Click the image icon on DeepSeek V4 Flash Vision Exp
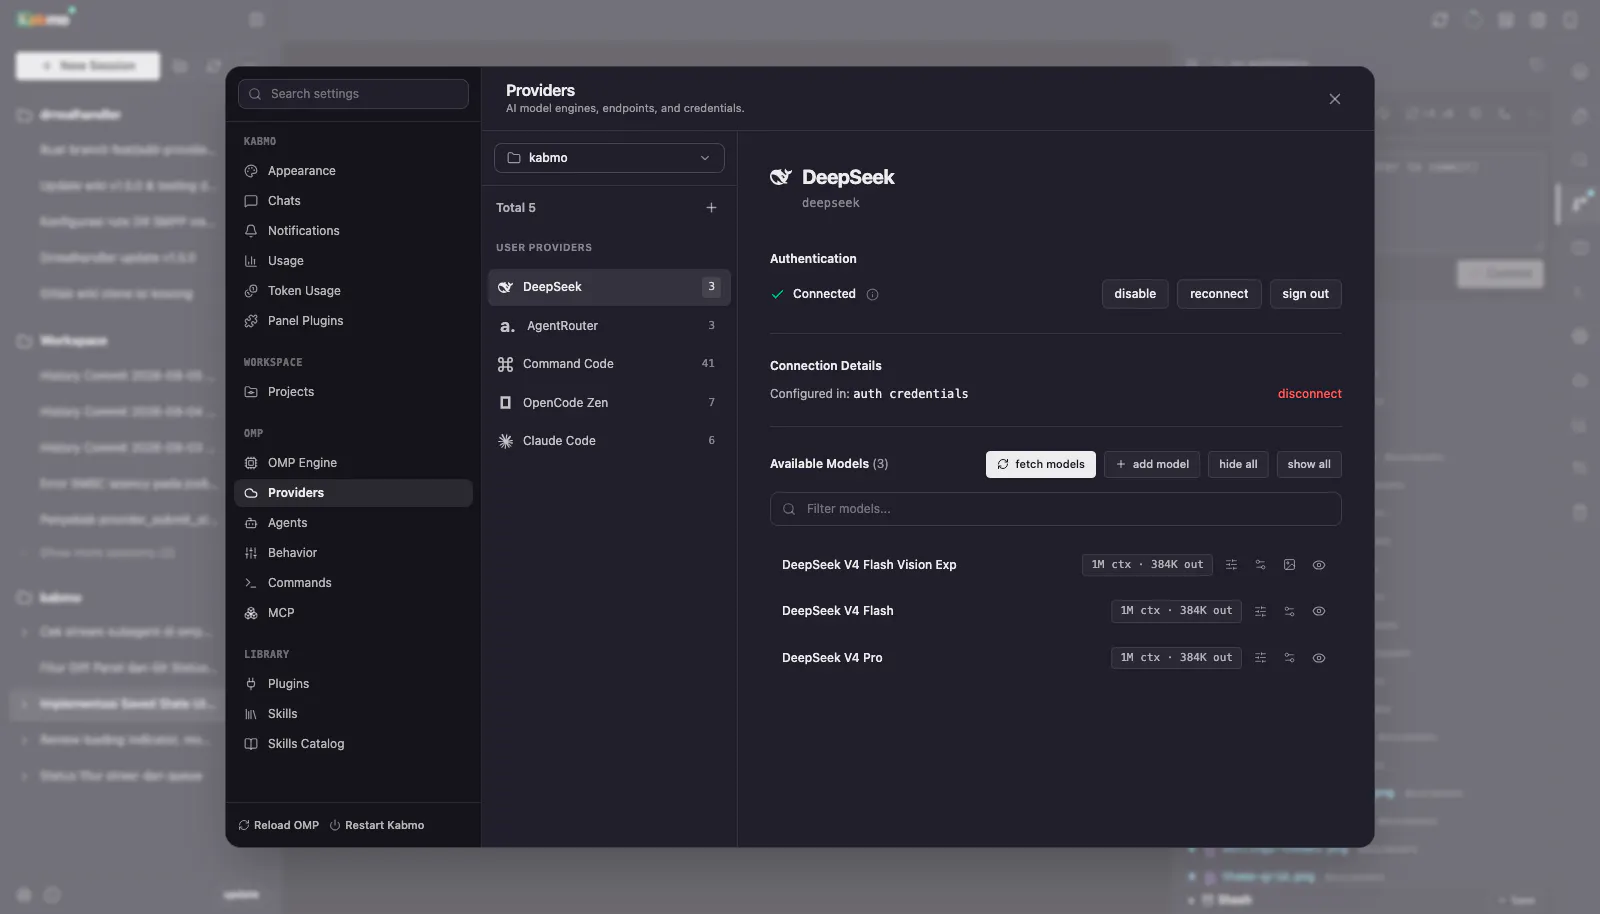This screenshot has height=914, width=1600. 1289,565
